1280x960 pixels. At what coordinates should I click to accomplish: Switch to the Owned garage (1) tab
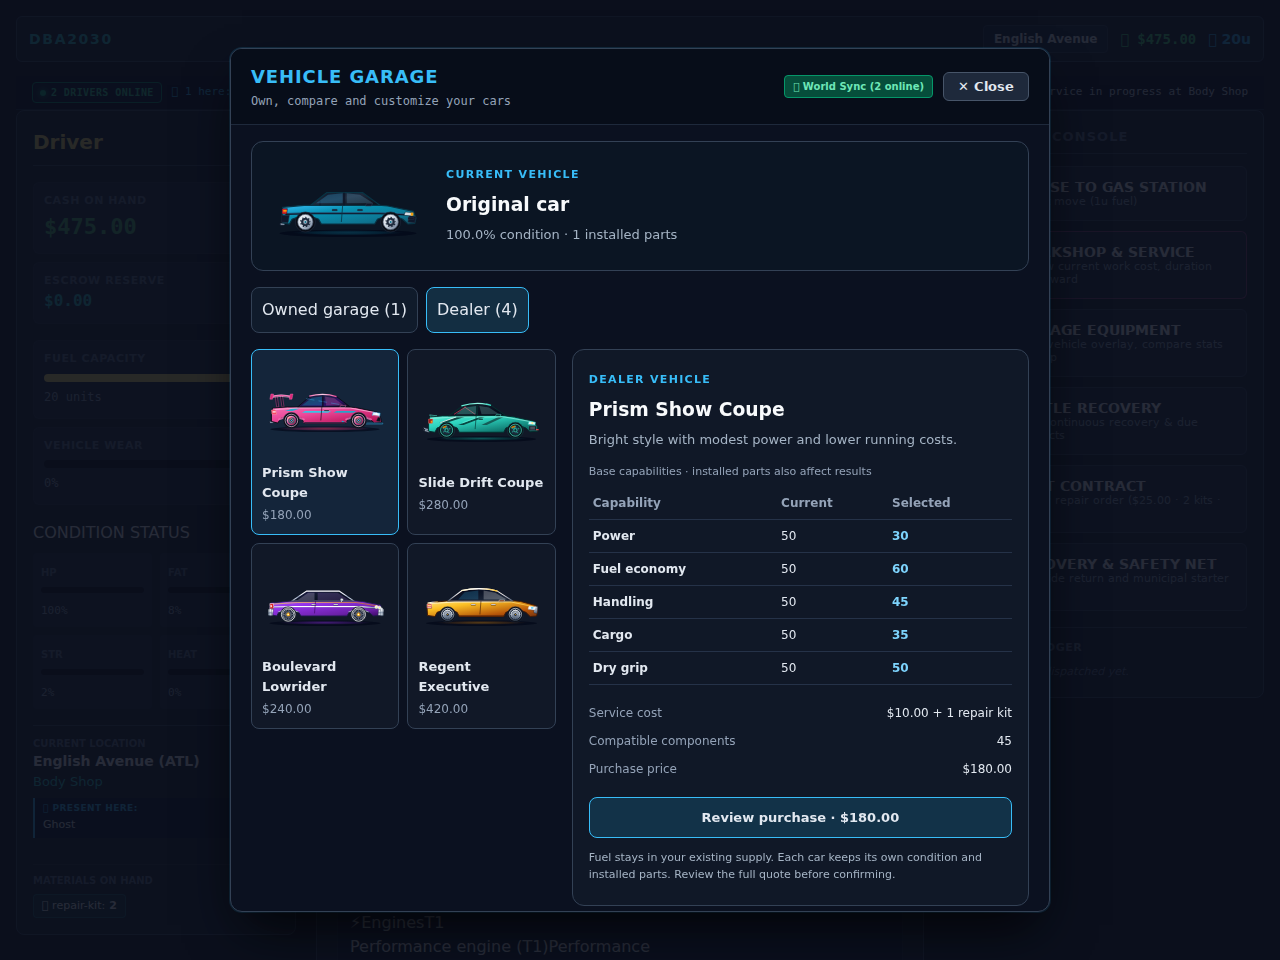point(334,310)
